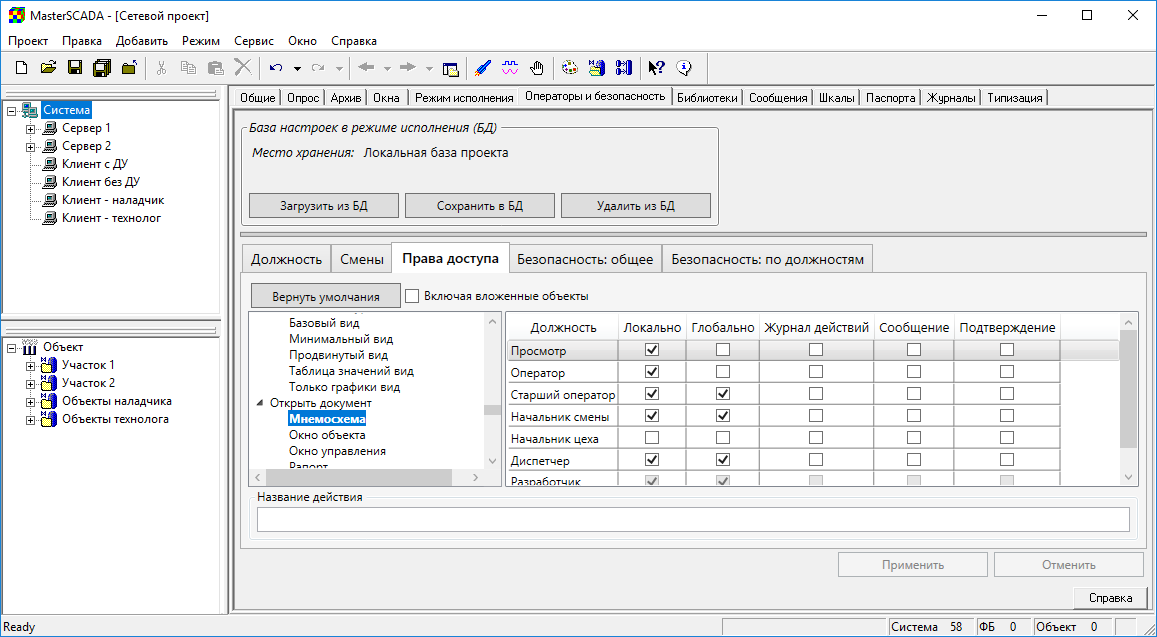Switch to the Сообщения tab
The image size is (1157, 637).
coord(778,97)
